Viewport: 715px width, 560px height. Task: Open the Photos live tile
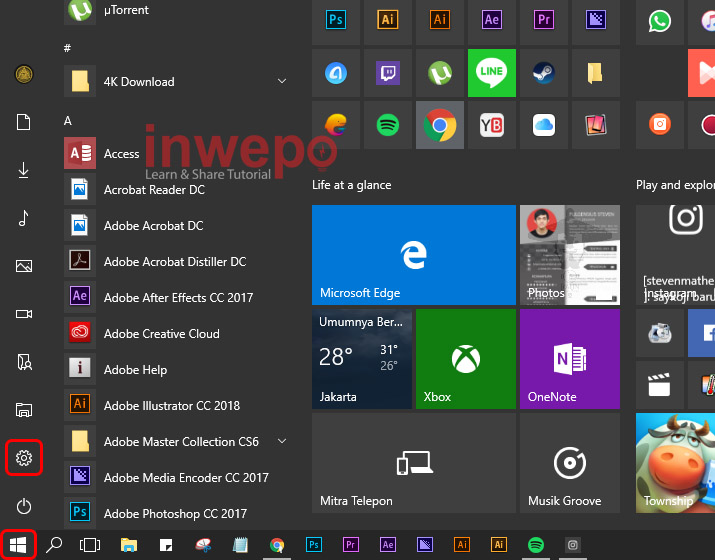570,254
